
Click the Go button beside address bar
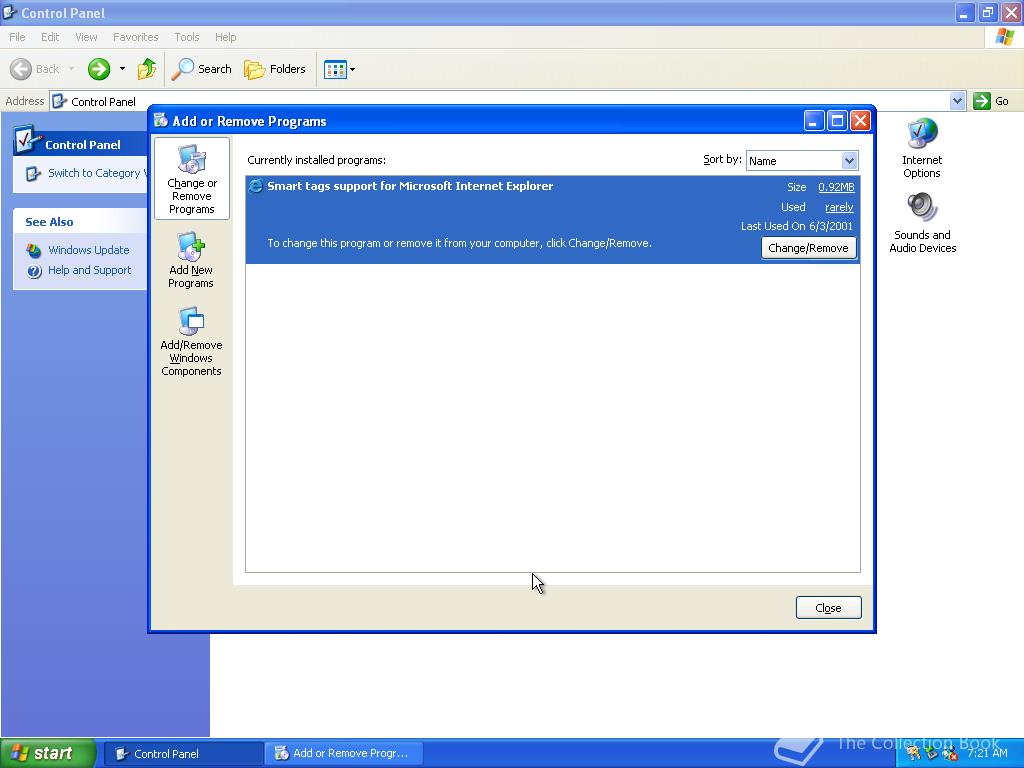(x=991, y=101)
